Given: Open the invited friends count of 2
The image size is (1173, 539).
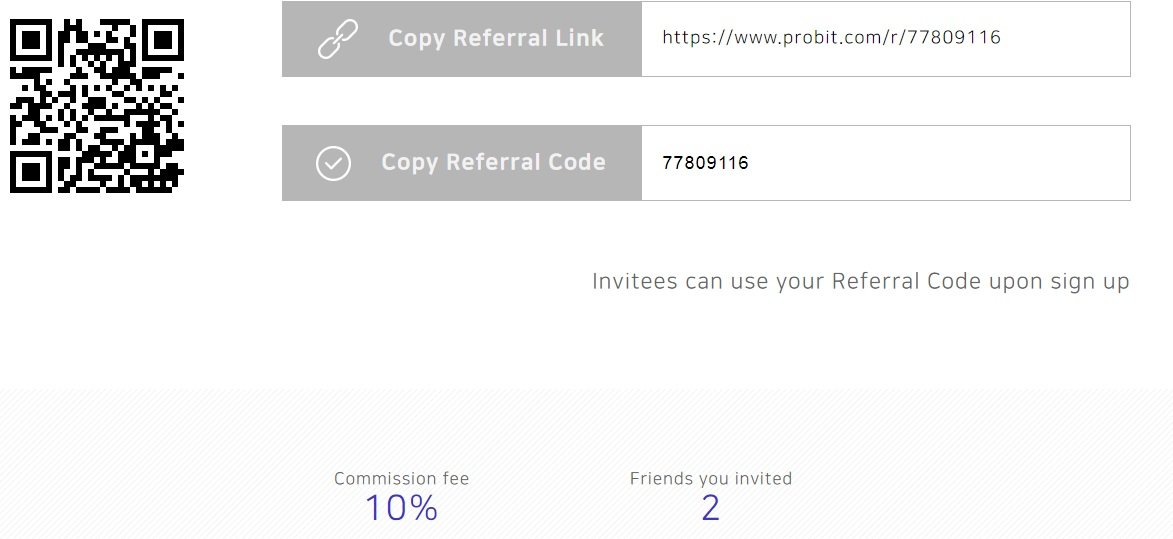Looking at the screenshot, I should tap(711, 508).
